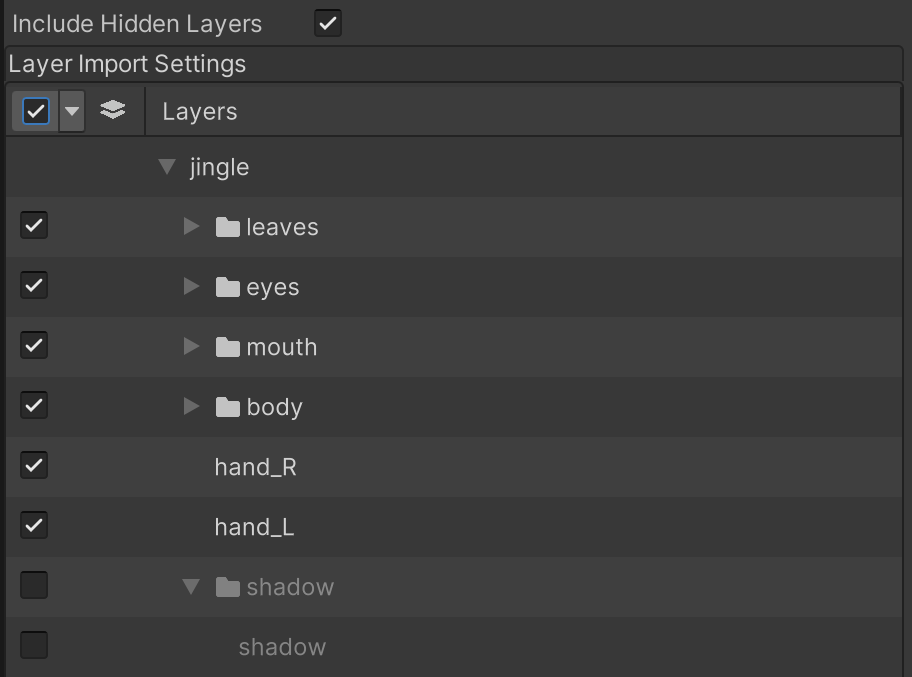Viewport: 912px width, 677px height.
Task: Click the Layers column header
Action: [200, 111]
